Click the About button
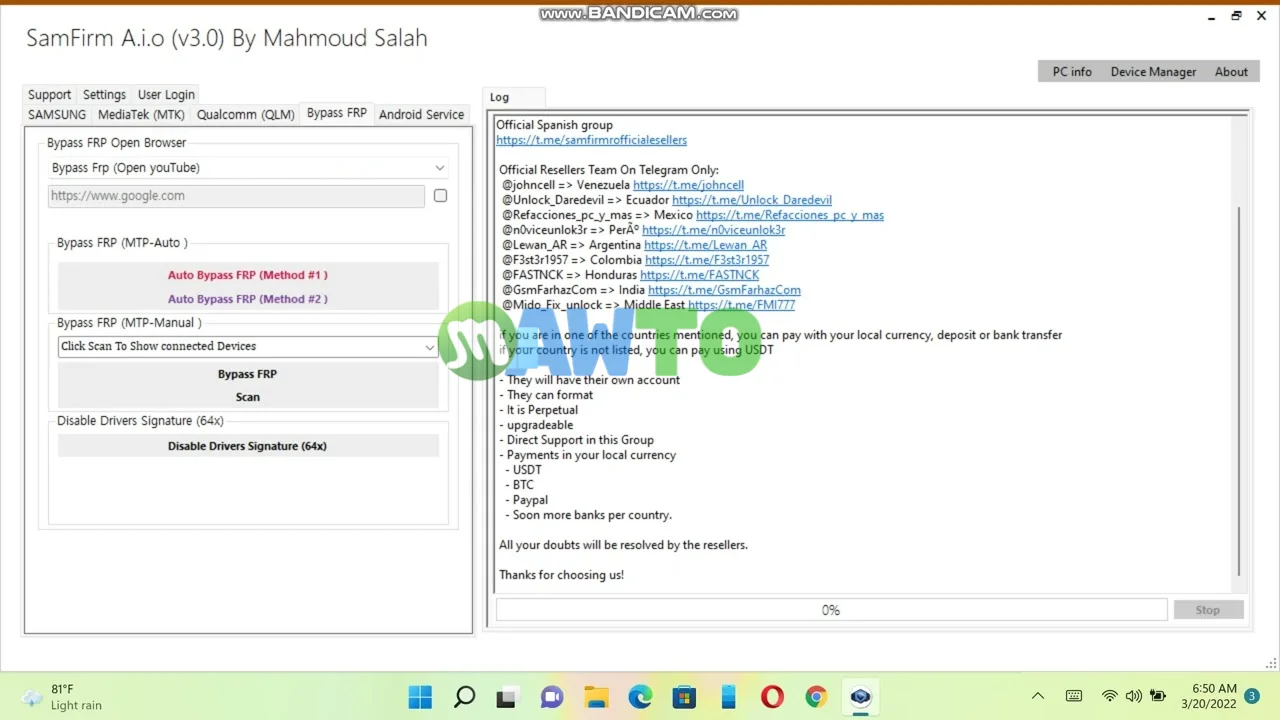The image size is (1280, 720). tap(1231, 72)
